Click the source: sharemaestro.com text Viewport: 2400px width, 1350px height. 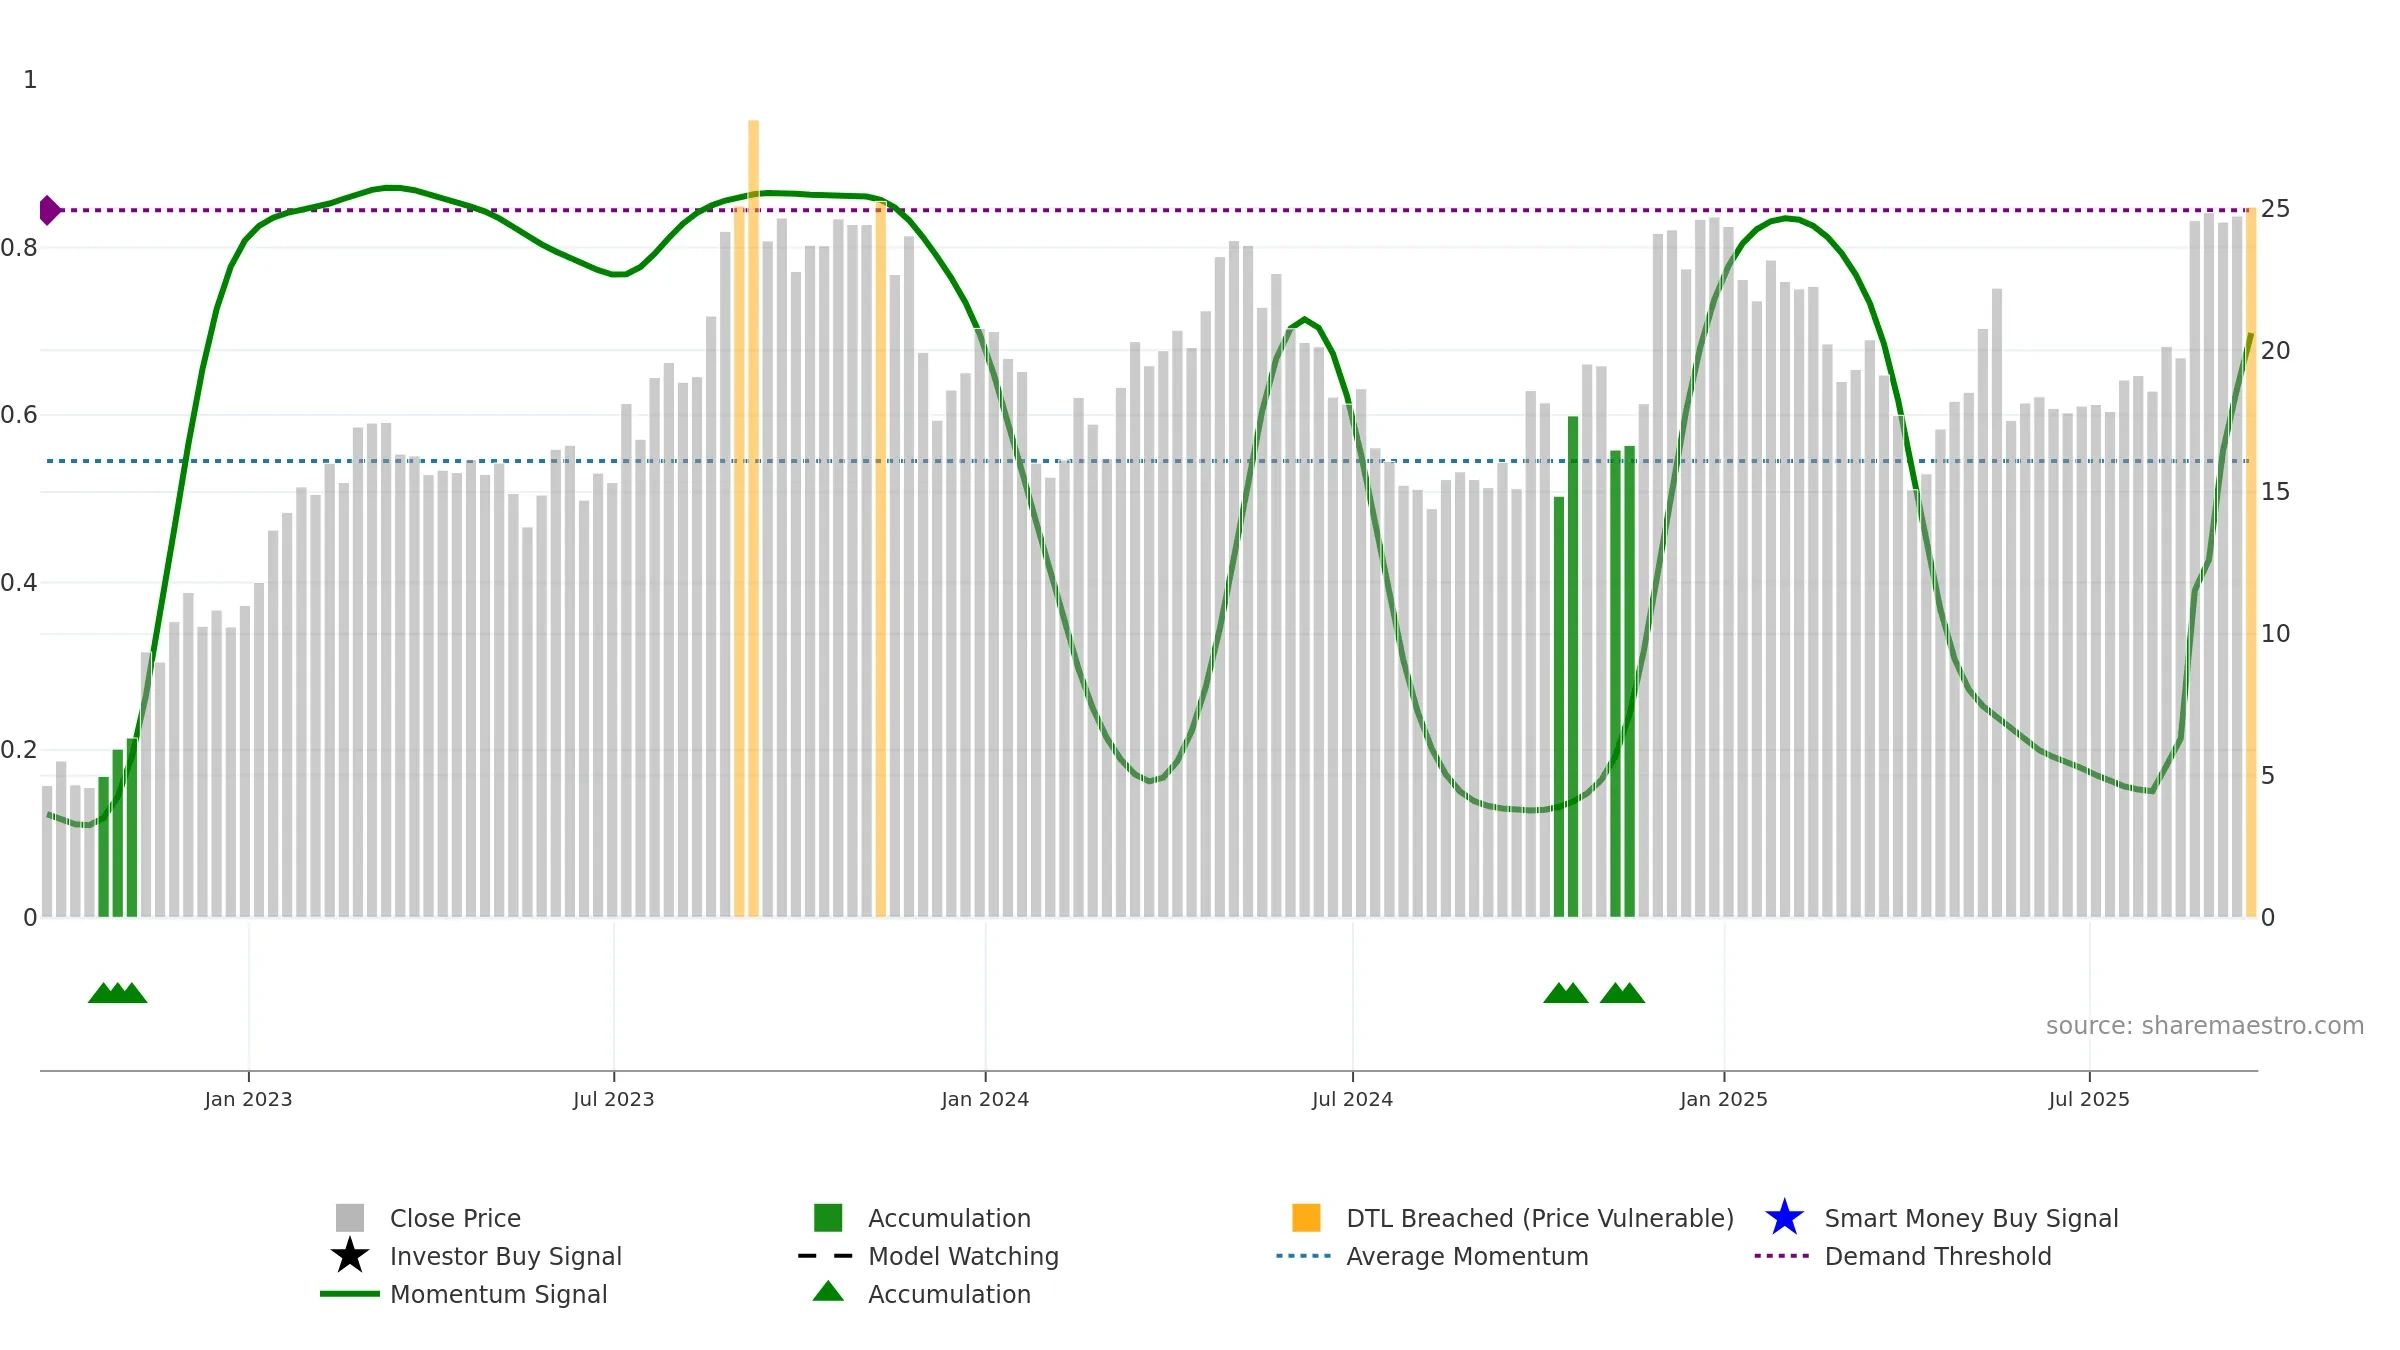coord(2204,1025)
